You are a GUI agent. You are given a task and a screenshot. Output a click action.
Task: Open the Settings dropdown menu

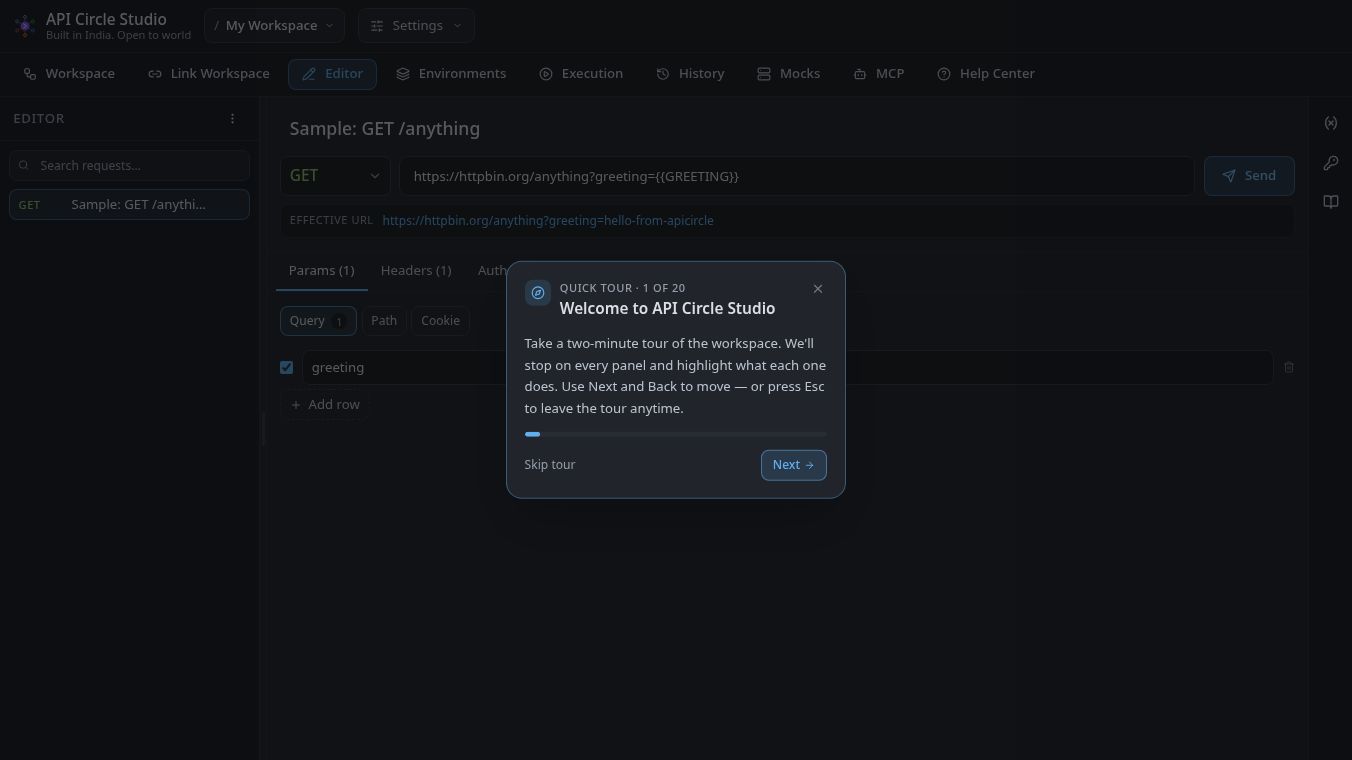pyautogui.click(x=416, y=25)
